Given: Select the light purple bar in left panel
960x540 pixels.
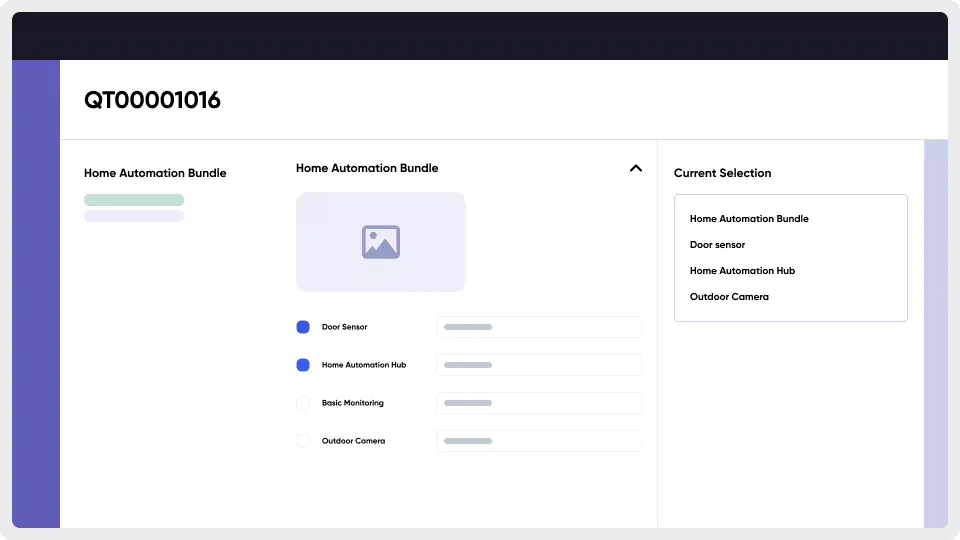Looking at the screenshot, I should [134, 216].
